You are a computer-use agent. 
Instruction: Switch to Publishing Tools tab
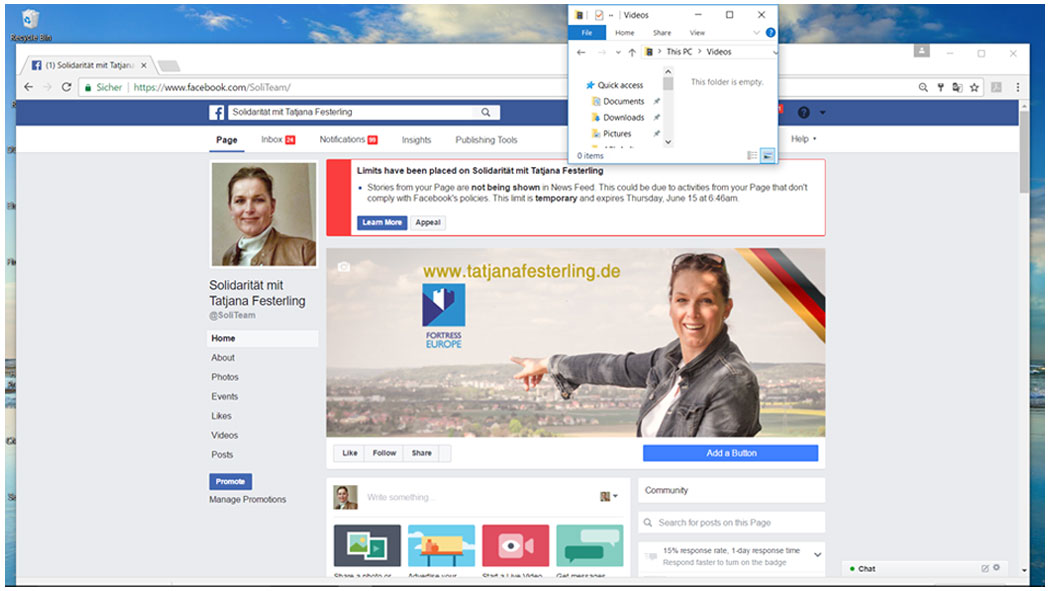(x=486, y=140)
